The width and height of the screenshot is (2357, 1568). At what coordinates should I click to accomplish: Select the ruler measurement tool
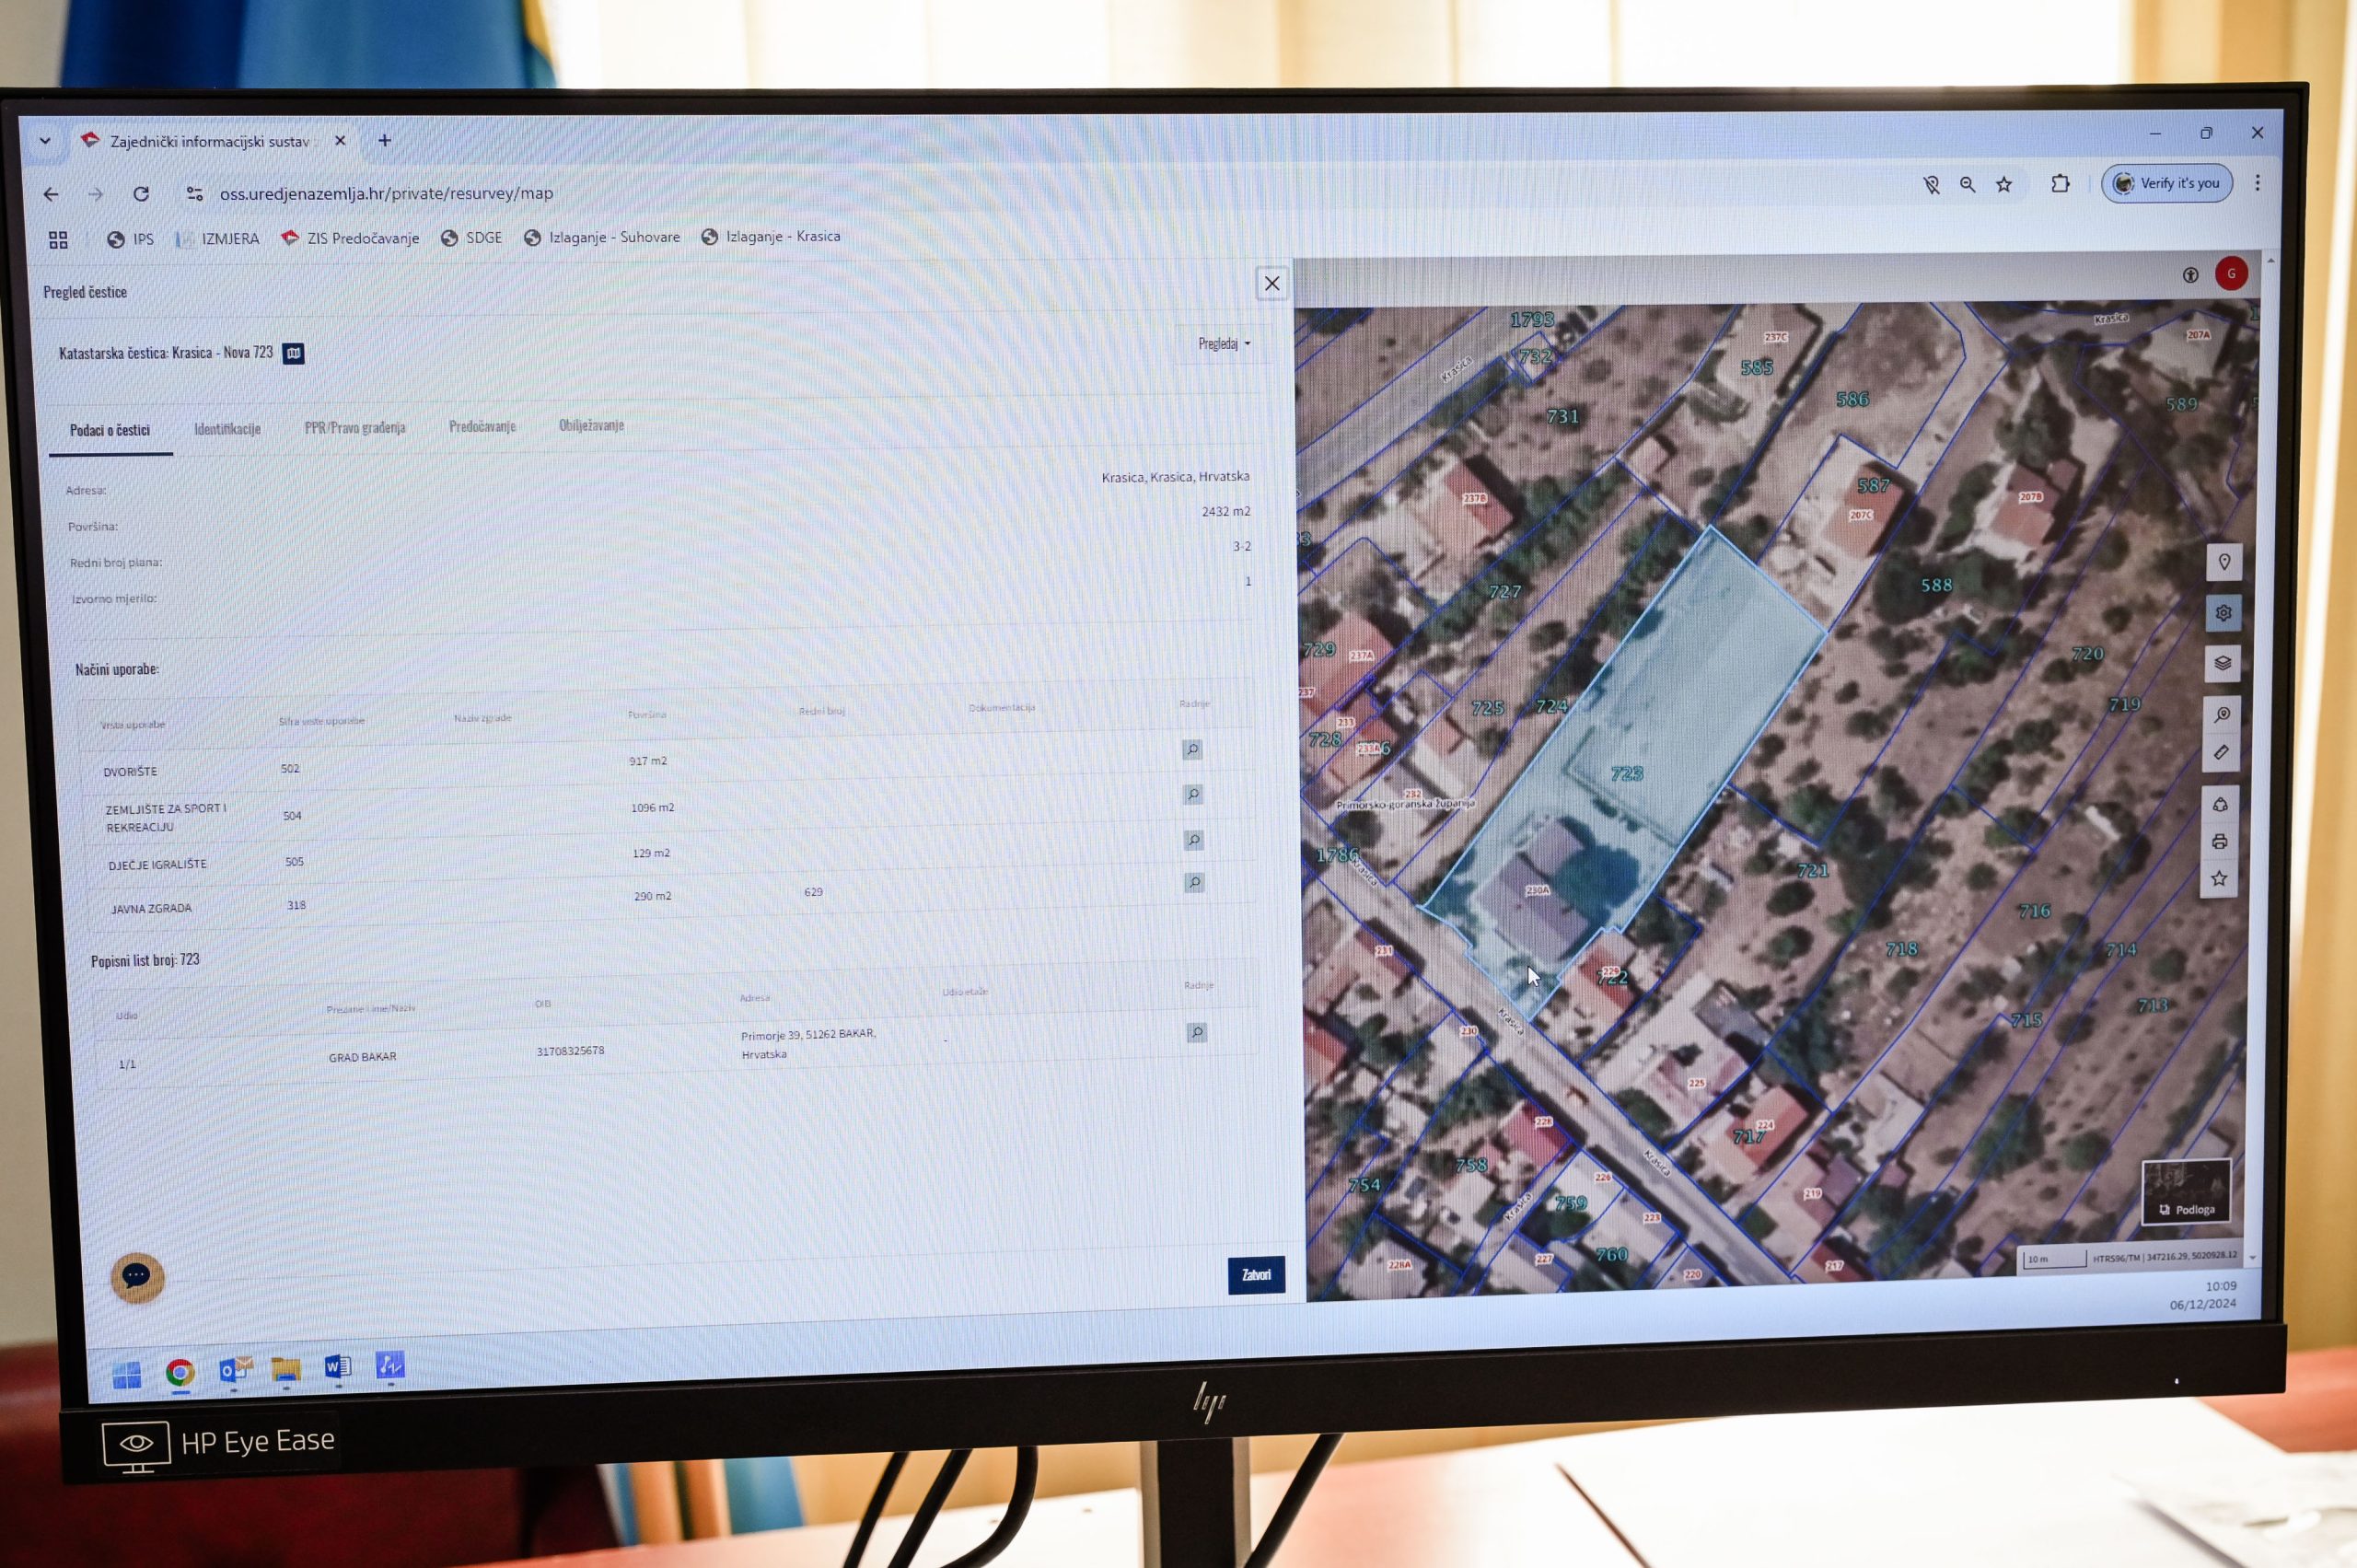click(x=2221, y=752)
